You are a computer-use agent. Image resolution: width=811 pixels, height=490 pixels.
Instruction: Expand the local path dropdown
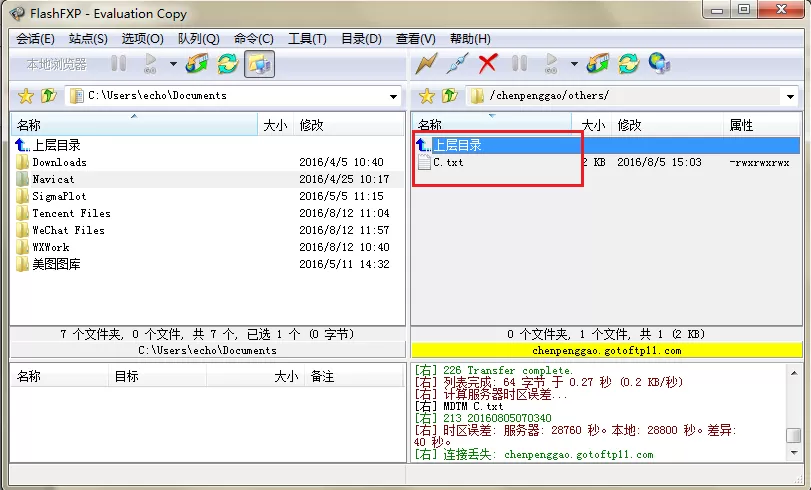click(x=393, y=96)
